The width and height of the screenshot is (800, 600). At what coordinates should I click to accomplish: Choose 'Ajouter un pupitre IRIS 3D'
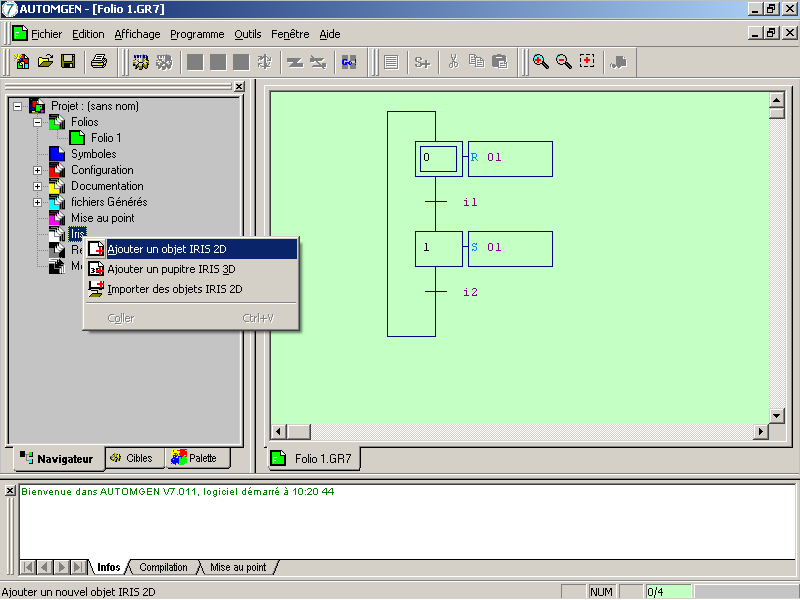tap(171, 269)
